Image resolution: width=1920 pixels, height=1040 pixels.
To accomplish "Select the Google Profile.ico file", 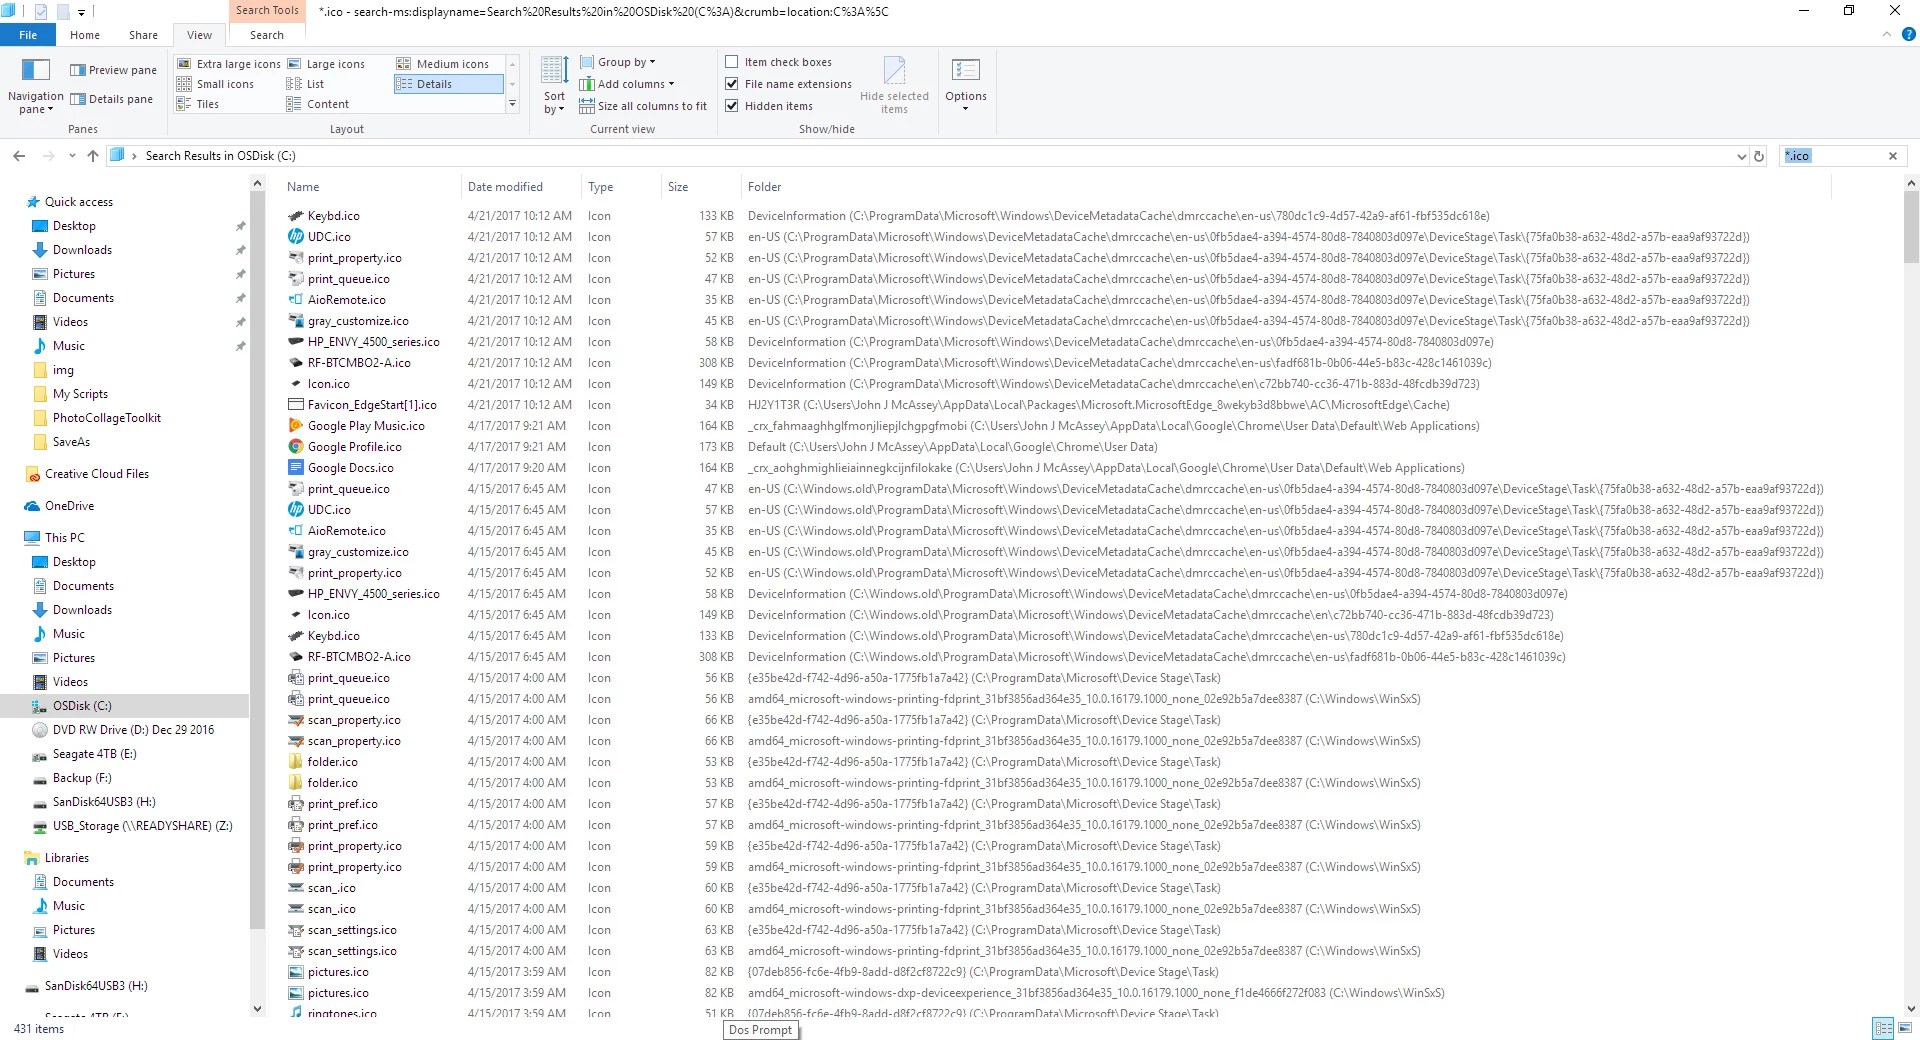I will [354, 447].
